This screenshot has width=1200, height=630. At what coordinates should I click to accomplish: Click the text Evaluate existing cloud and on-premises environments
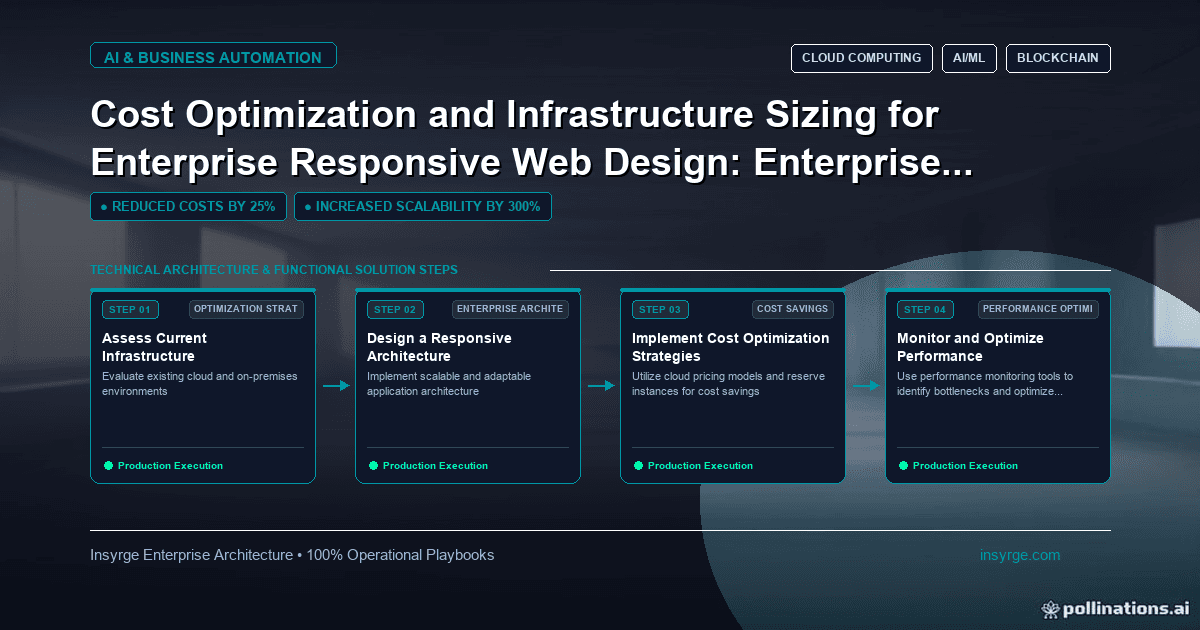200,384
